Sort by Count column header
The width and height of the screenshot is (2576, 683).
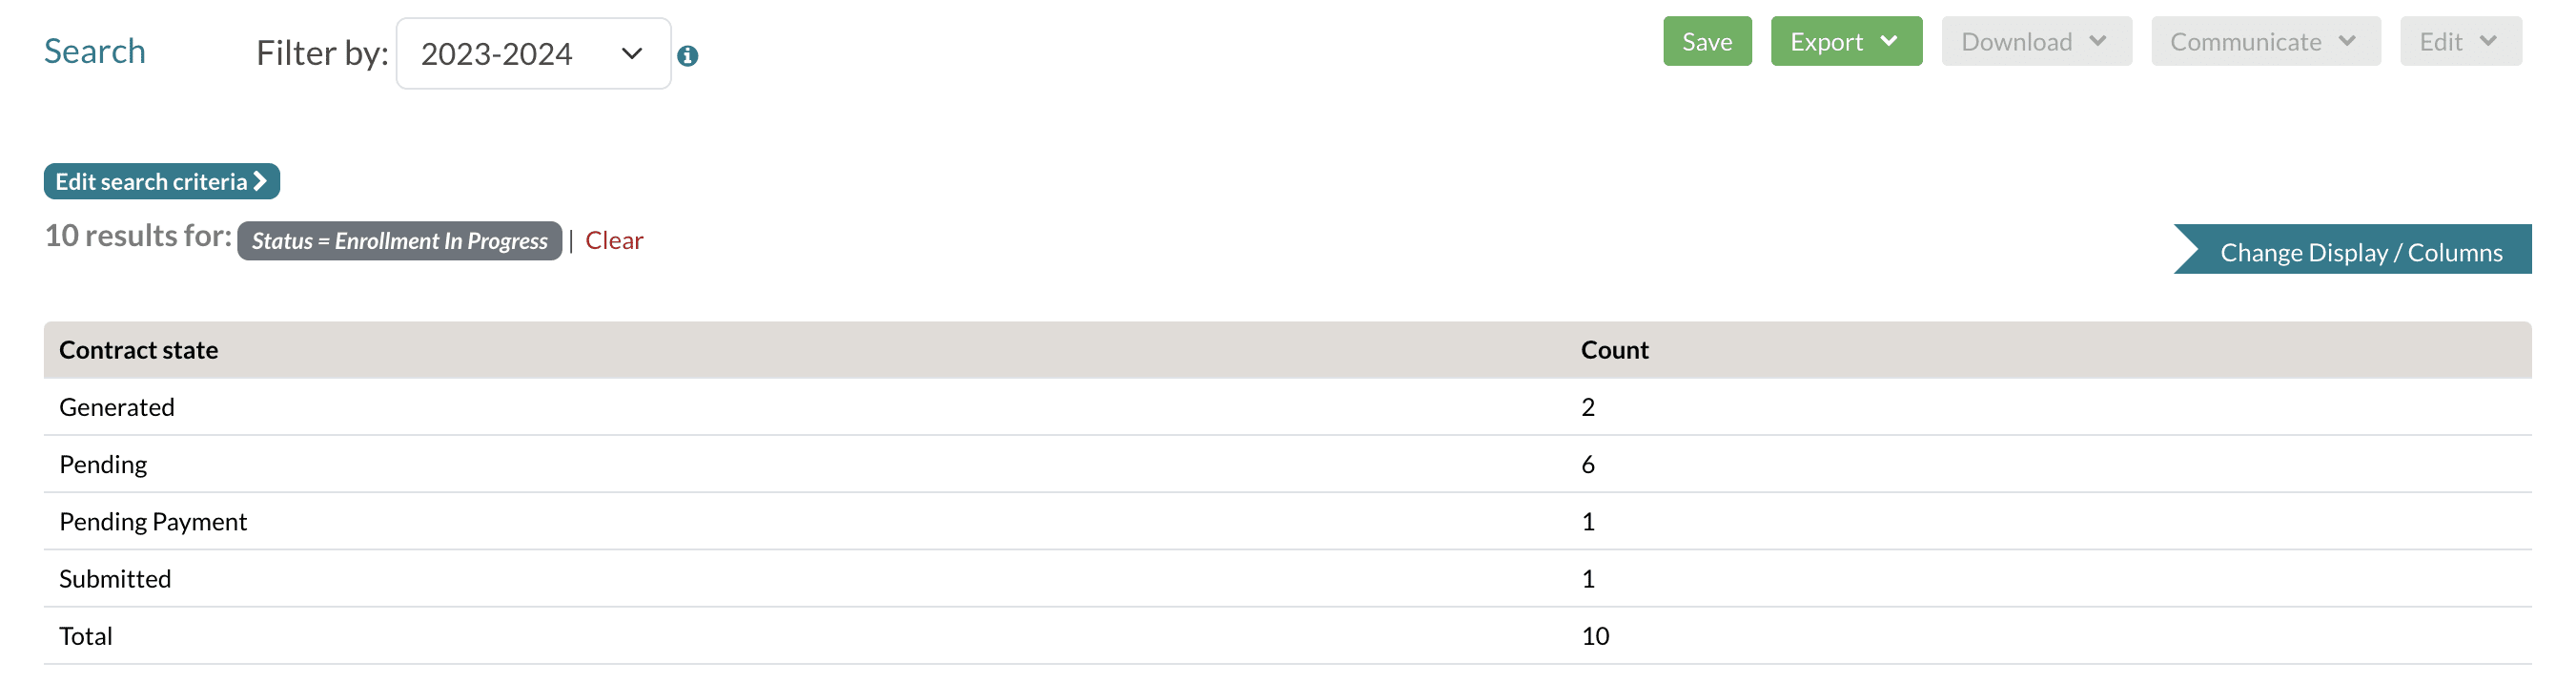[x=1613, y=350]
